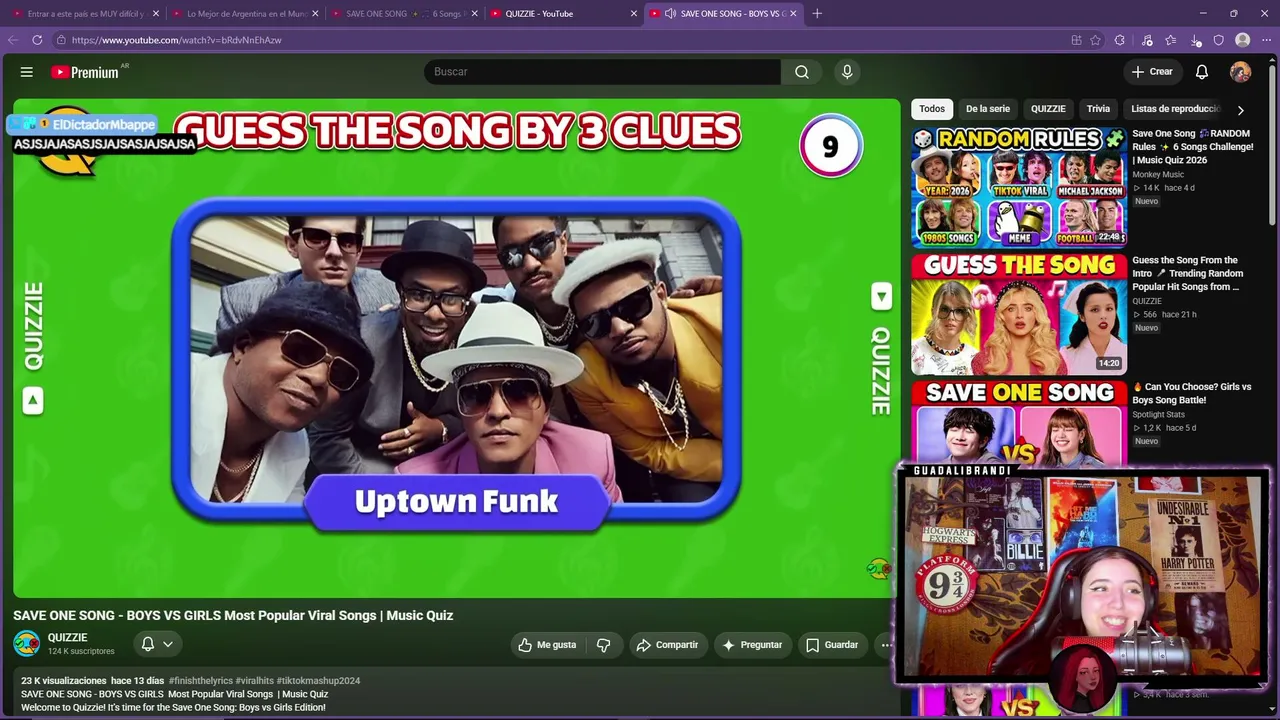This screenshot has height=720, width=1280.
Task: Open the account avatar menu
Action: [1240, 72]
